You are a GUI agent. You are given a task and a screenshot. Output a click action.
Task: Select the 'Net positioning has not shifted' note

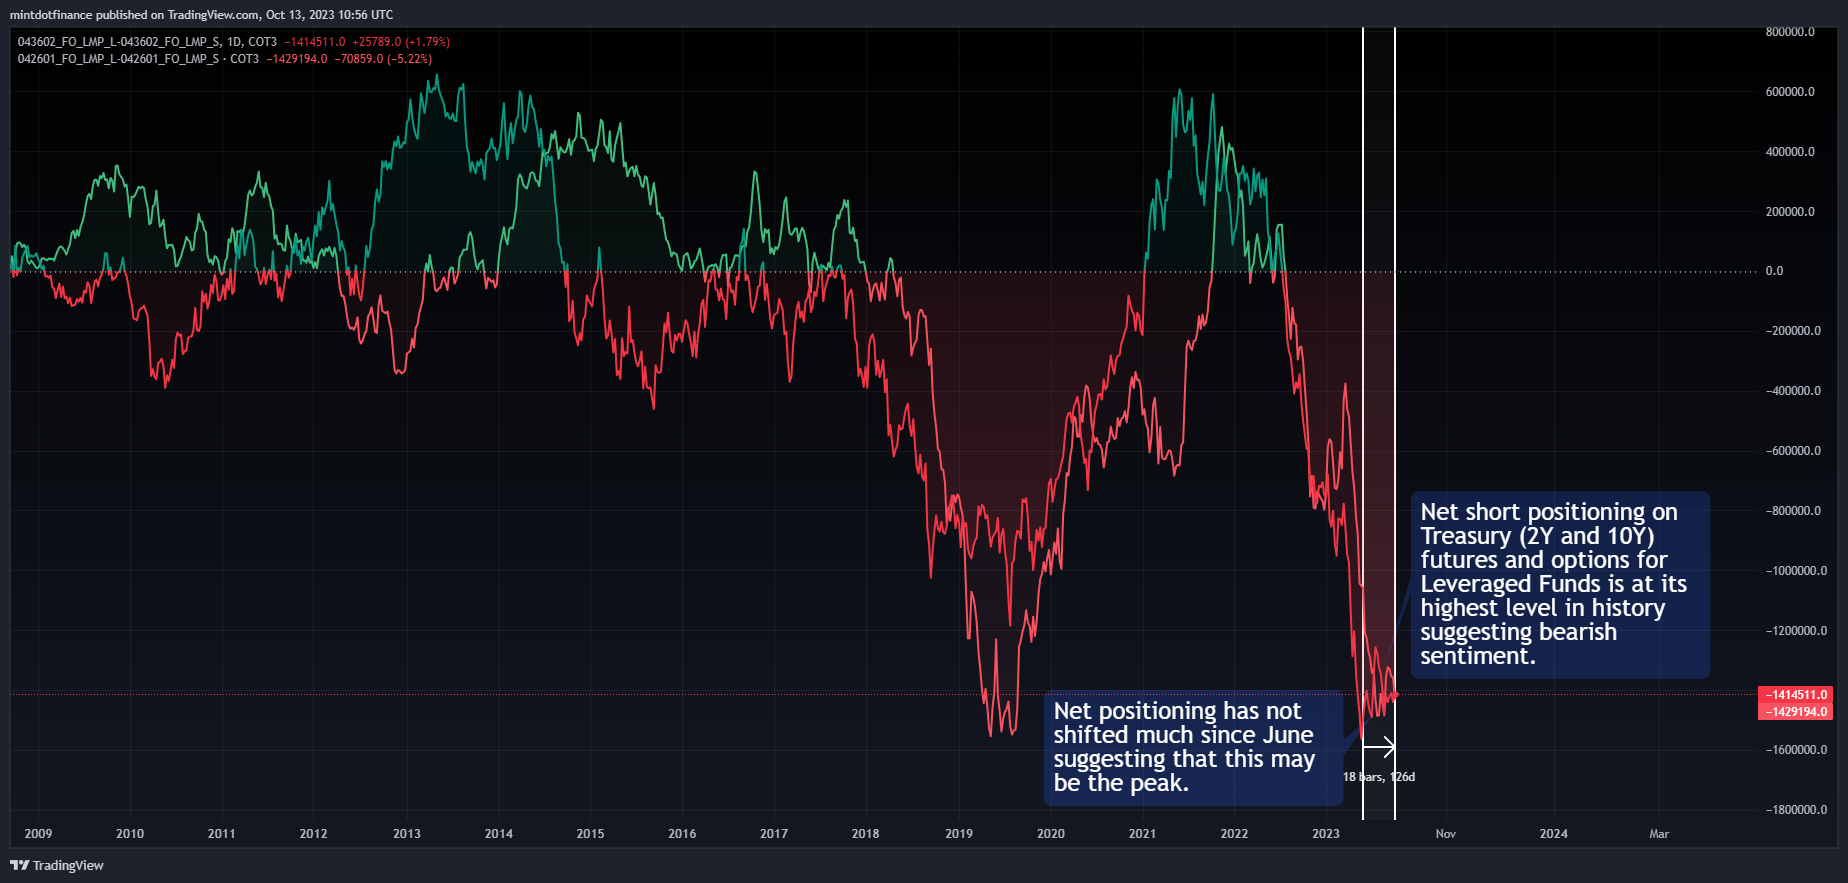tap(1193, 747)
